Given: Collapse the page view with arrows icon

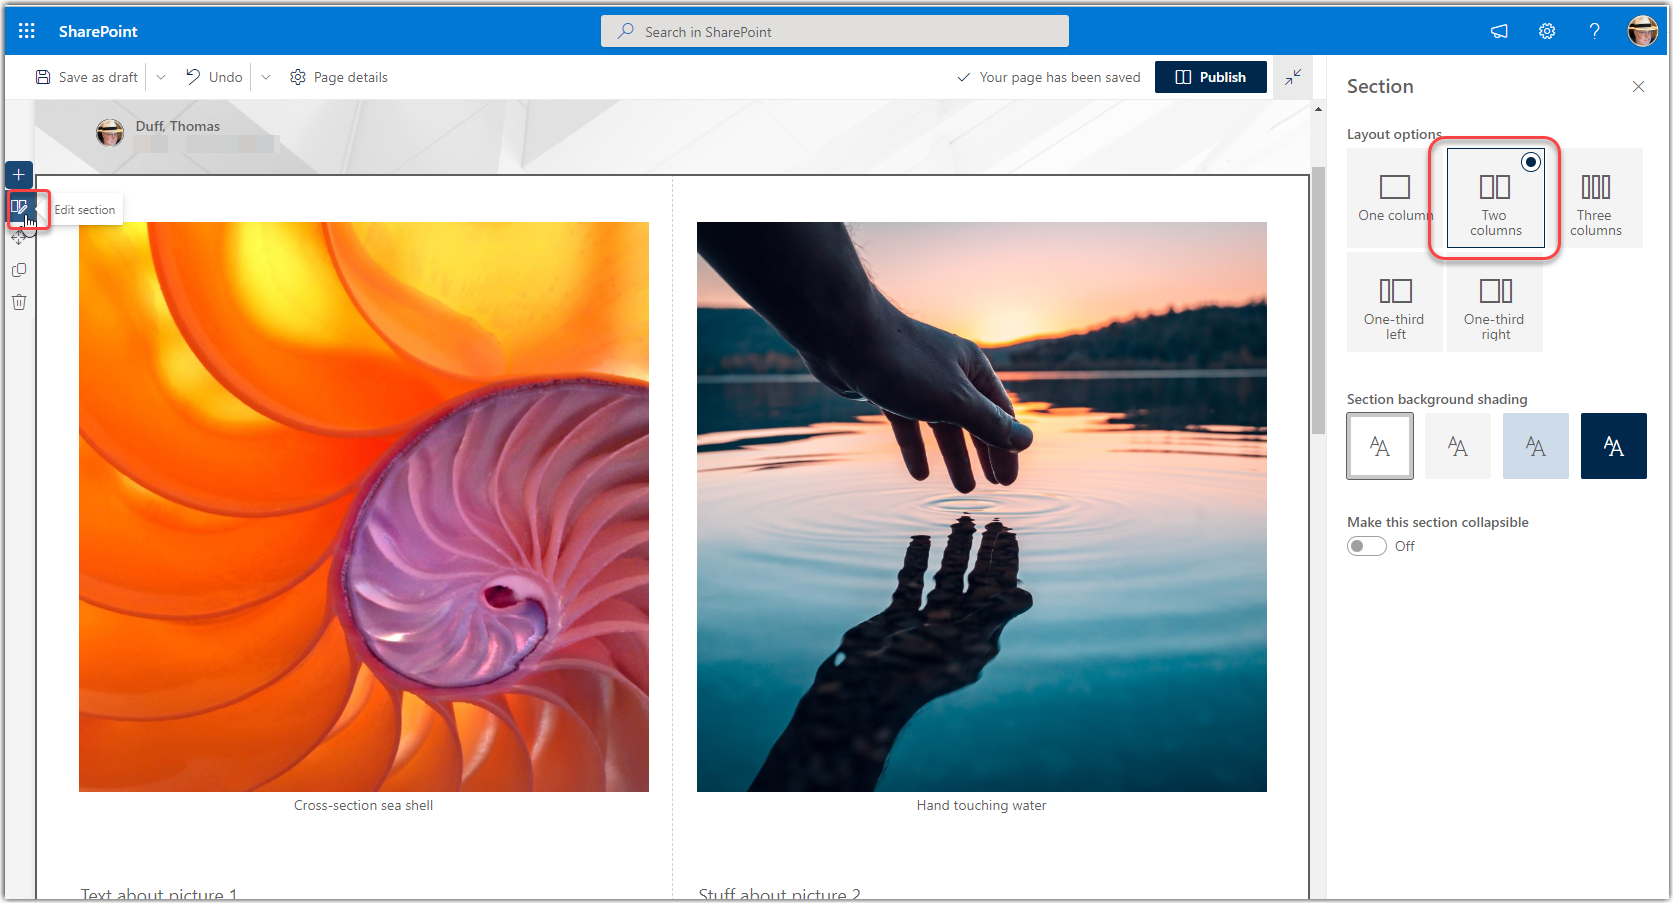Looking at the screenshot, I should point(1293,77).
